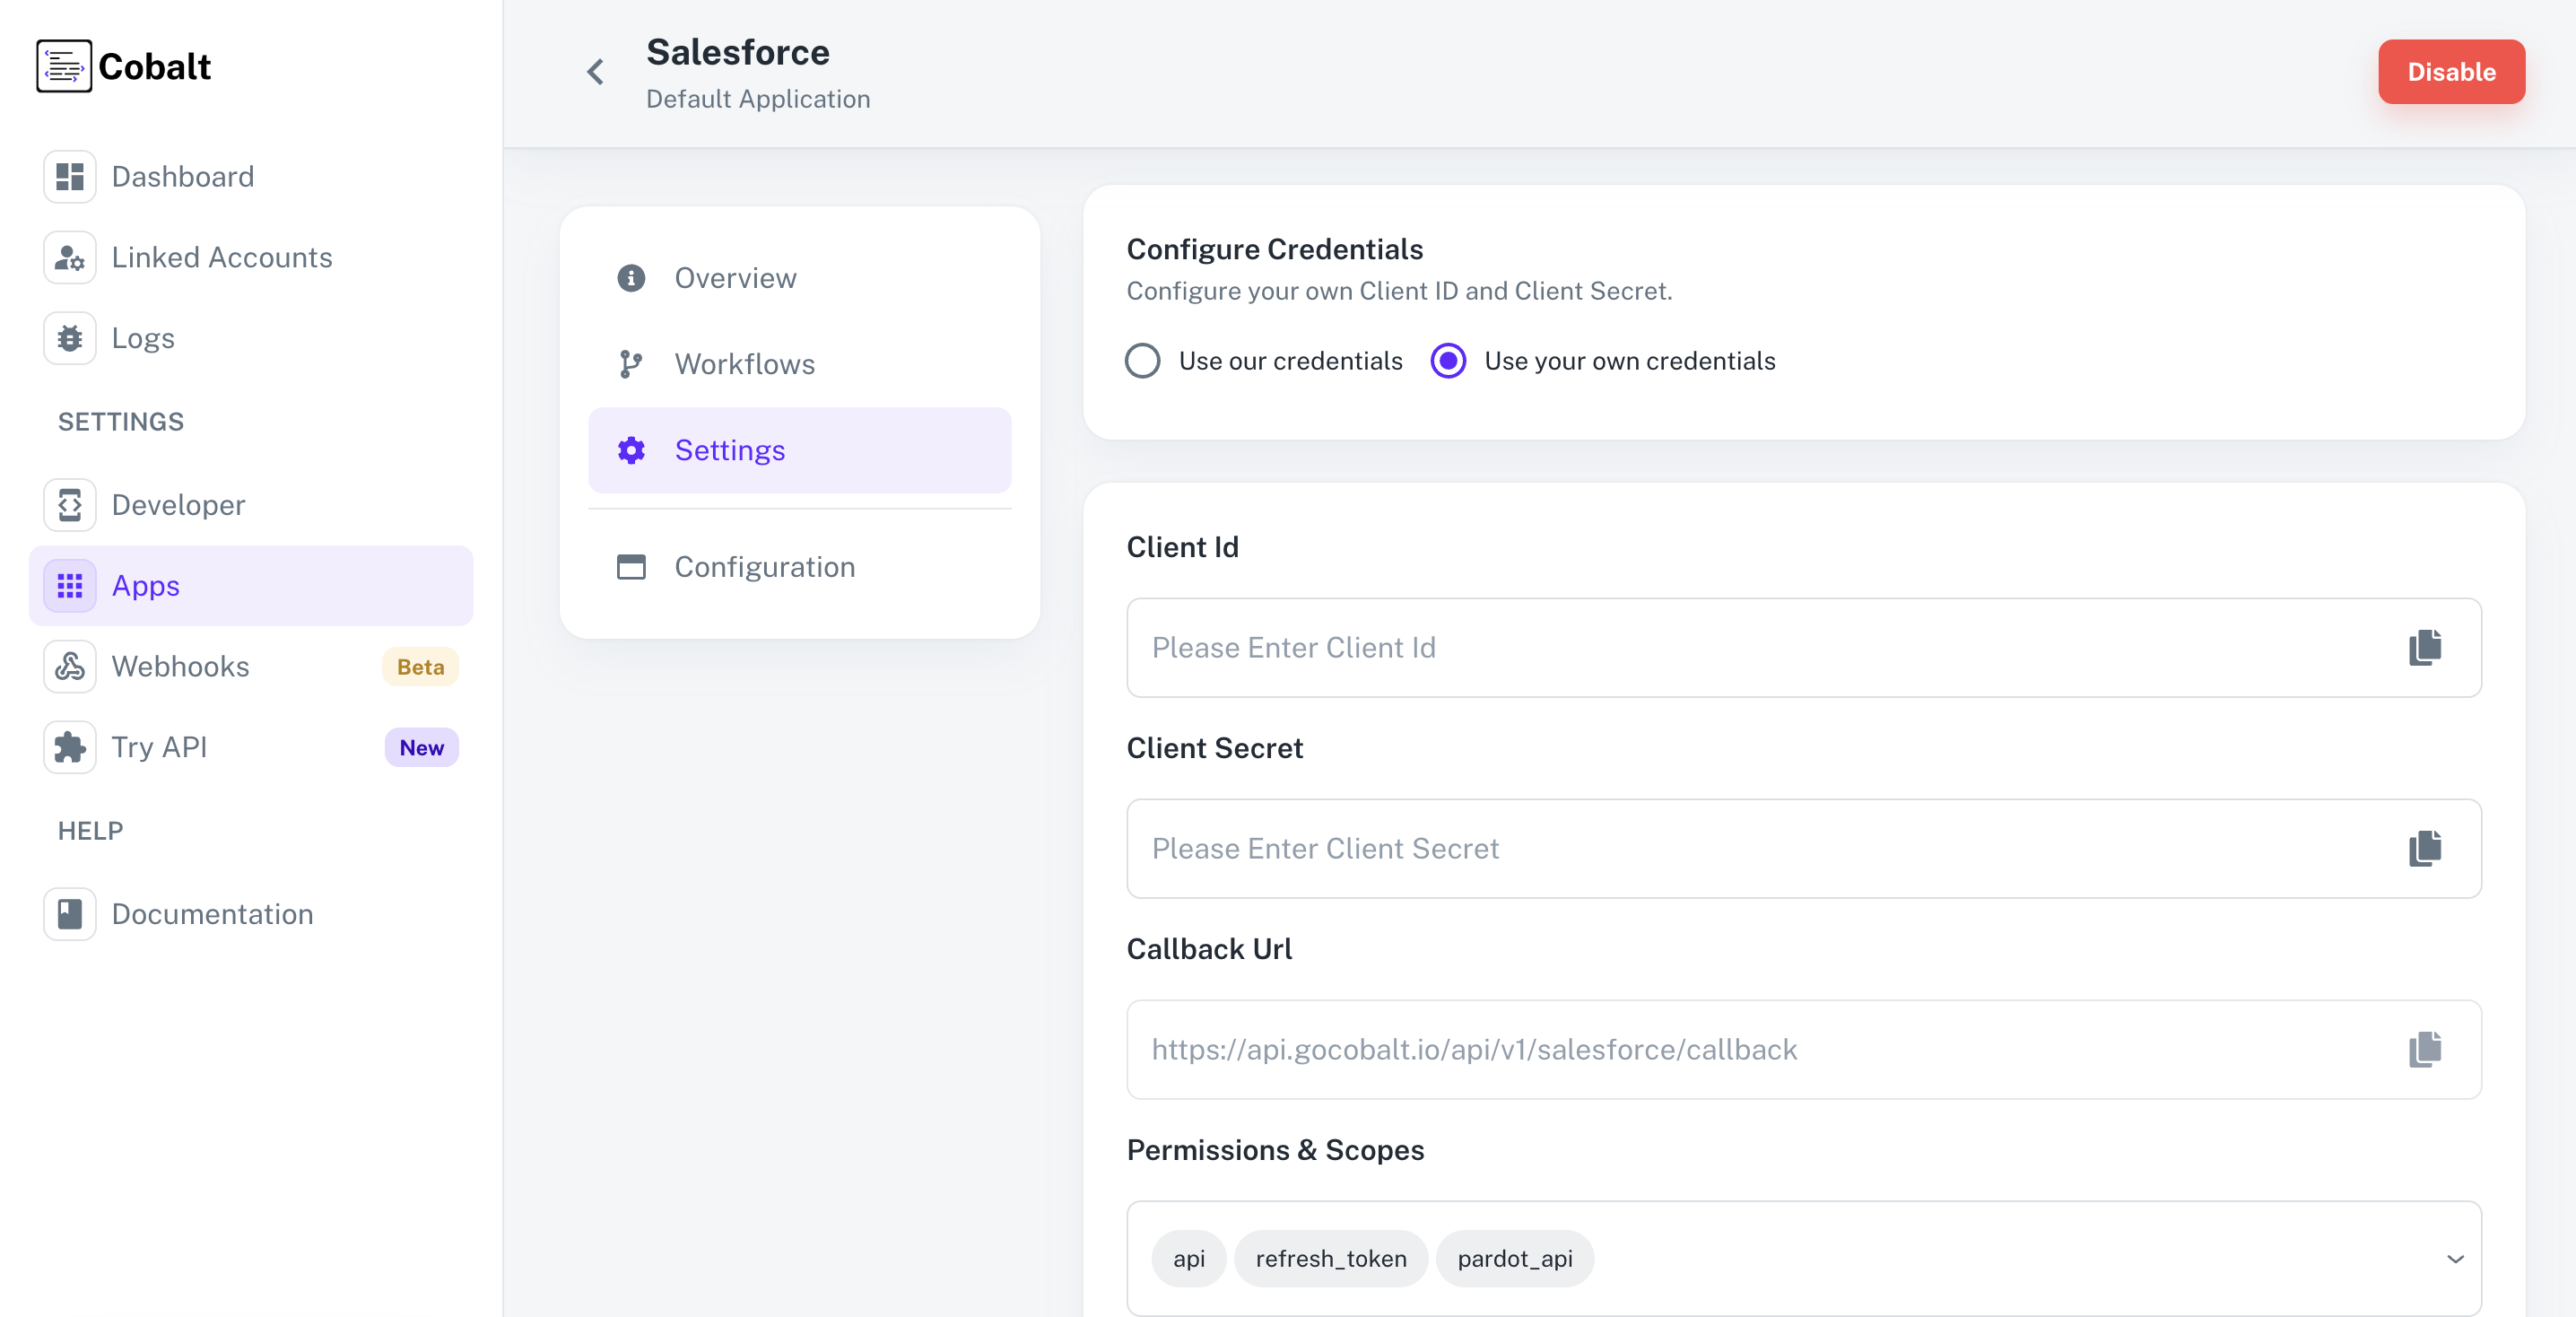
Task: Select Use your own credentials option
Action: [x=1448, y=361]
